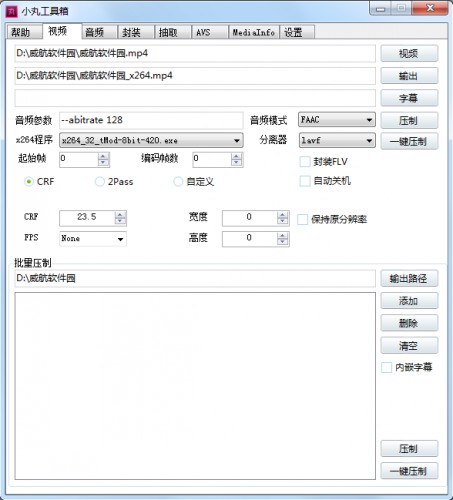Decrease the 高度 value with the down arrow
Screen dimensions: 453x500
283,242
